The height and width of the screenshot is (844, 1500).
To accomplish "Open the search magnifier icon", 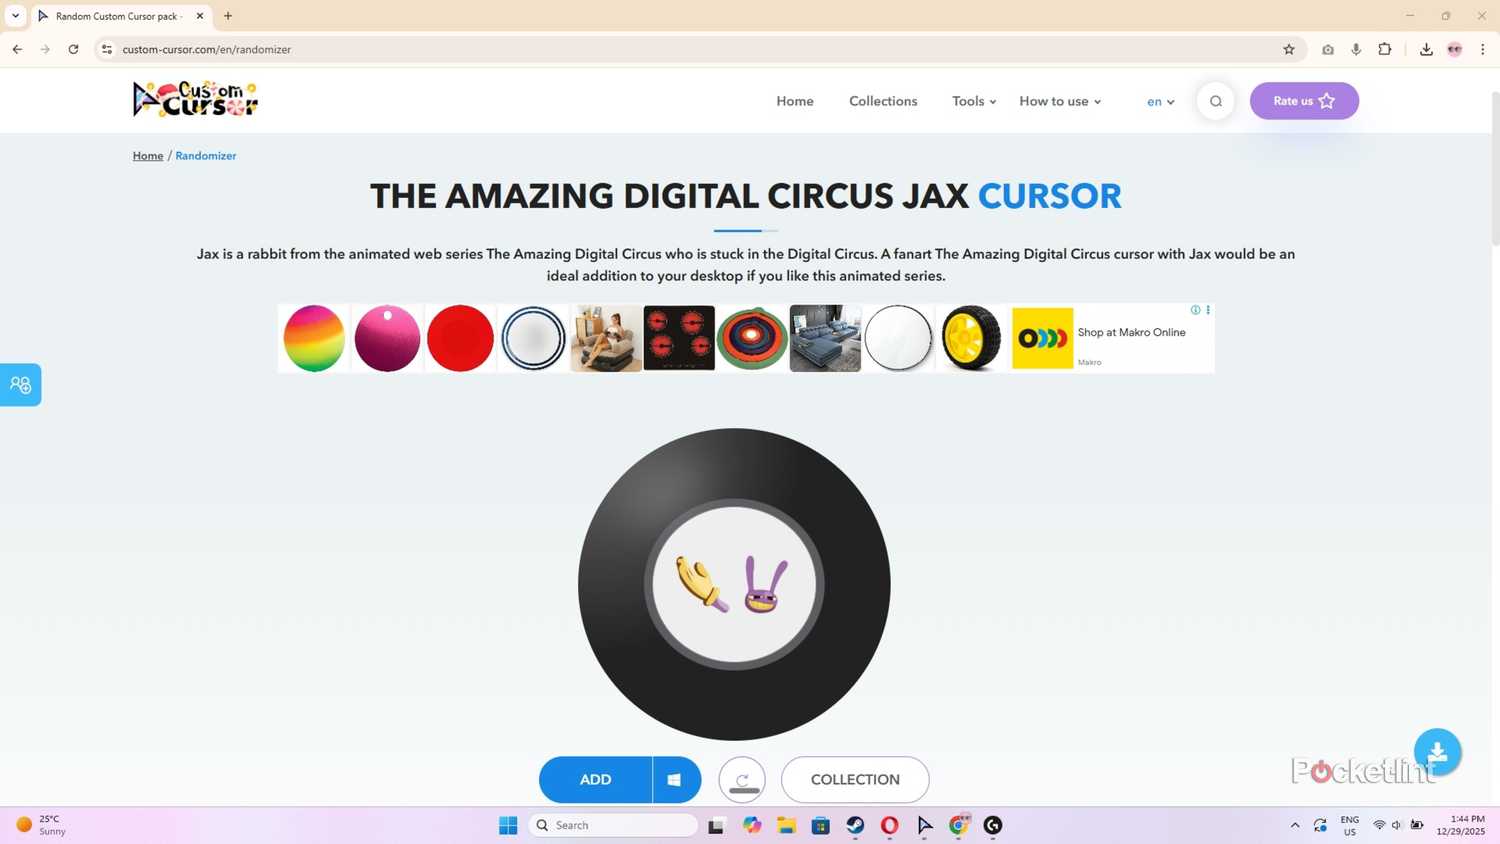I will (1214, 100).
